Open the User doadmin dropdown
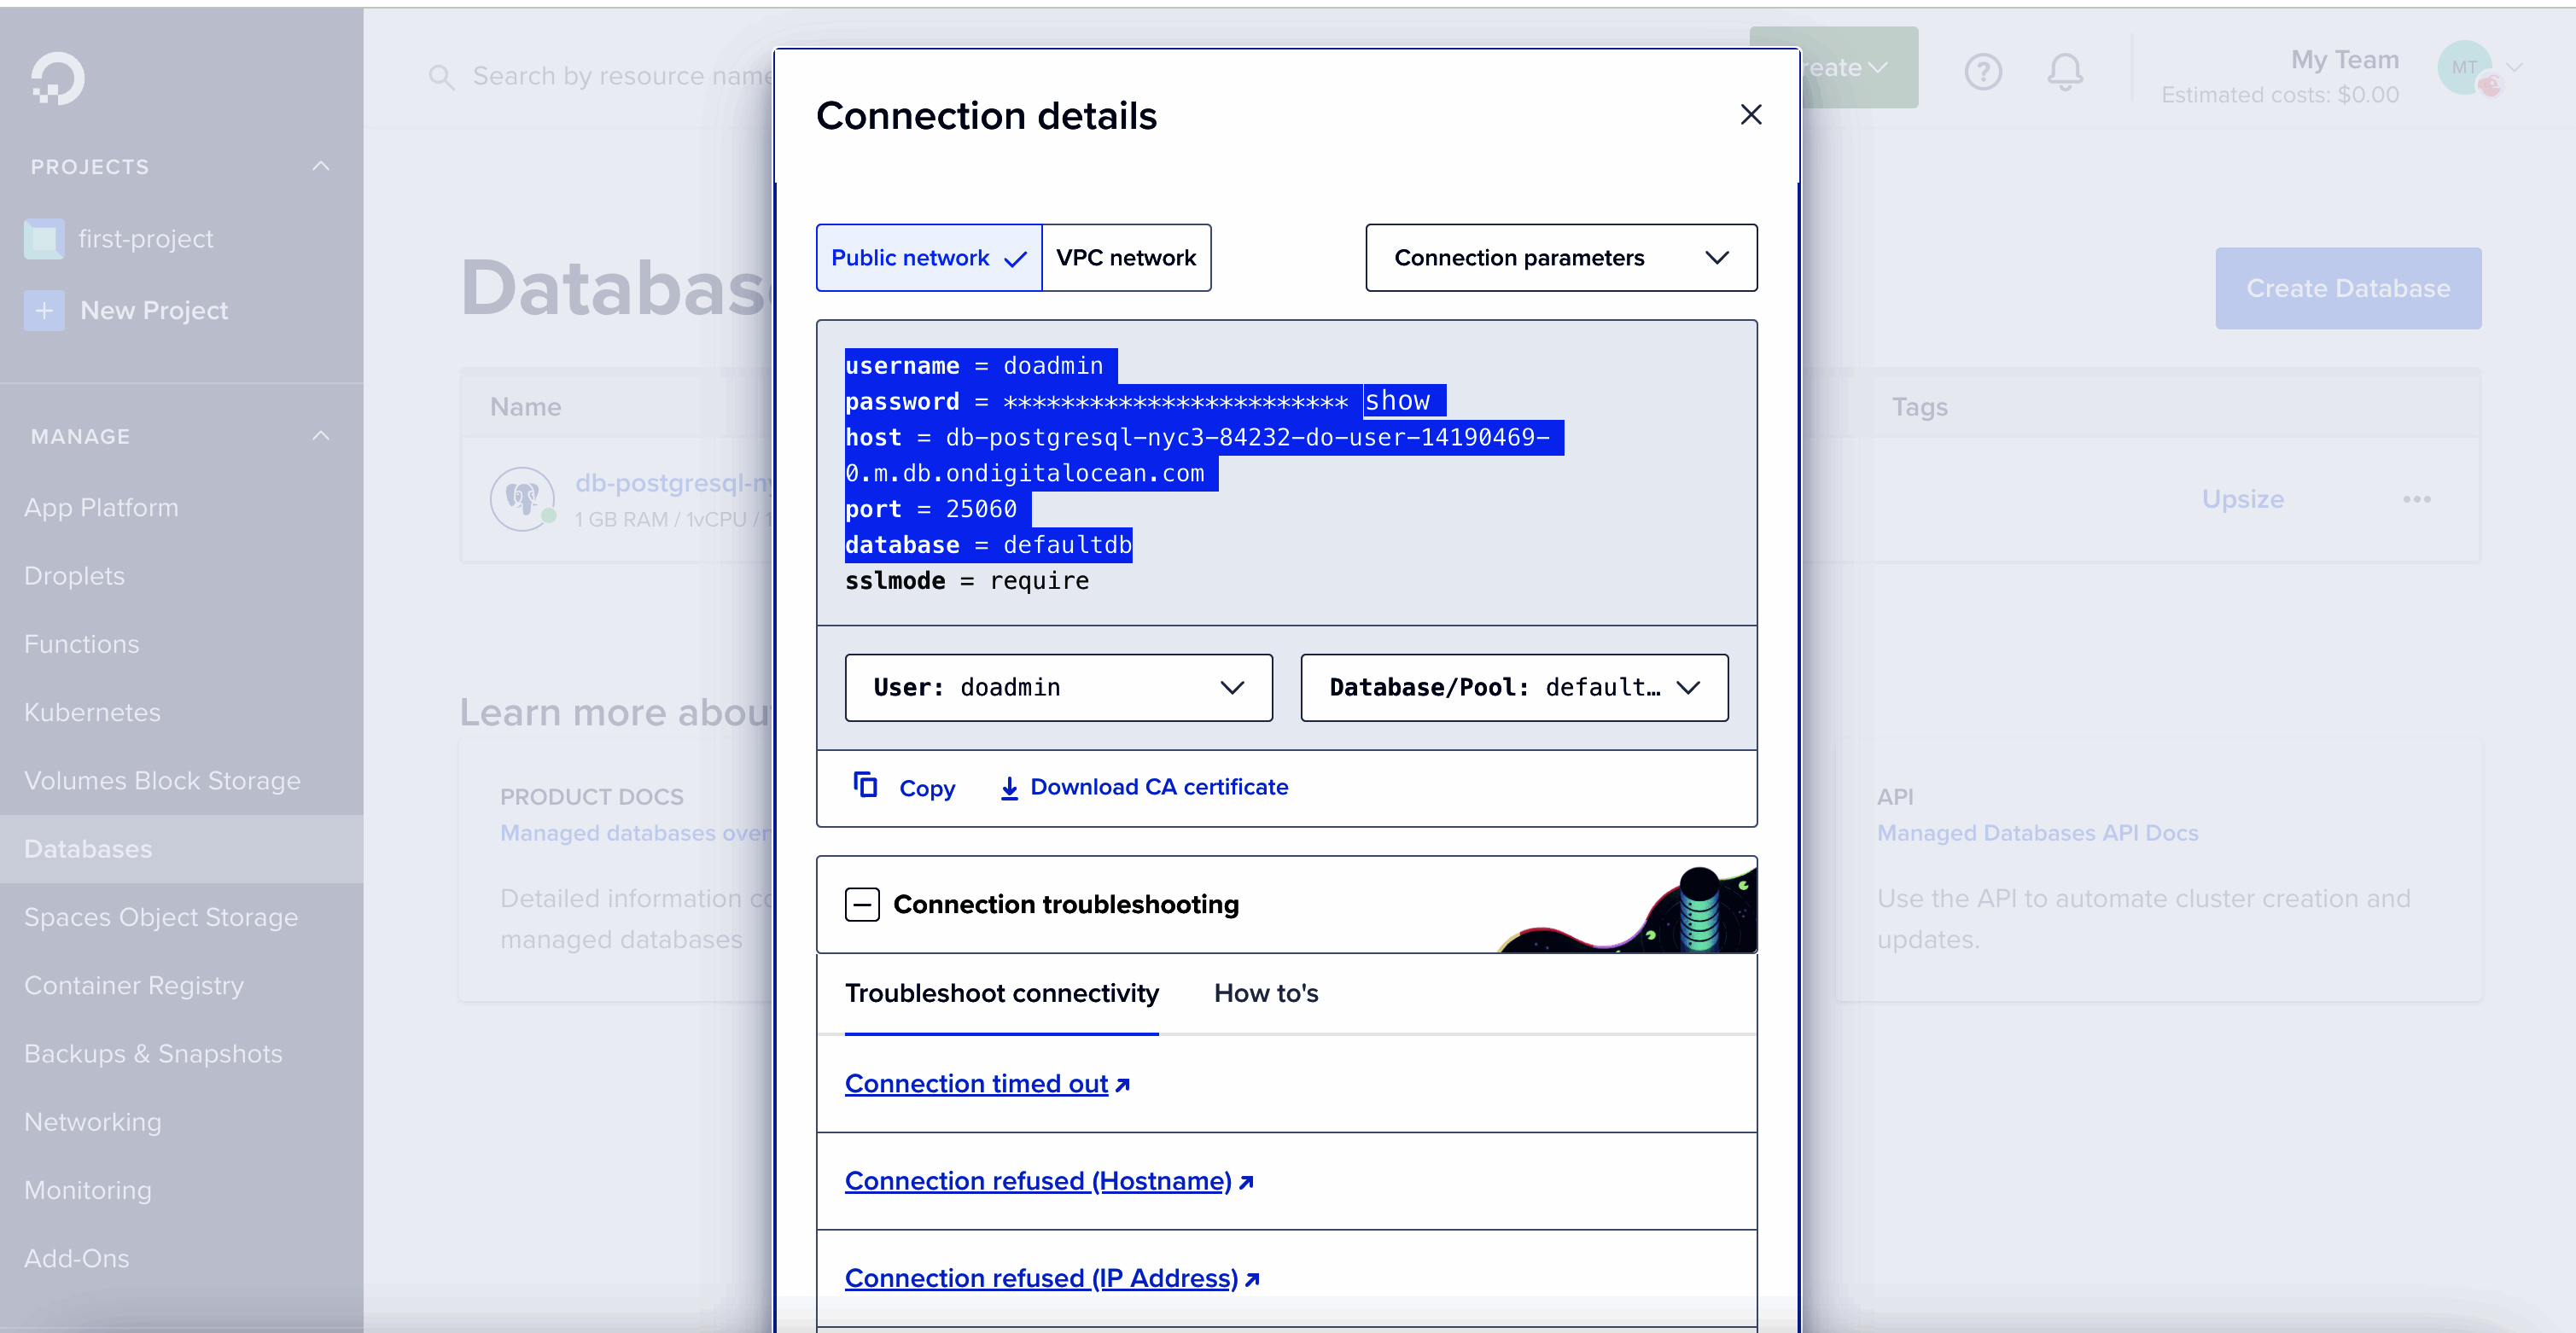The width and height of the screenshot is (2576, 1333). [x=1058, y=687]
